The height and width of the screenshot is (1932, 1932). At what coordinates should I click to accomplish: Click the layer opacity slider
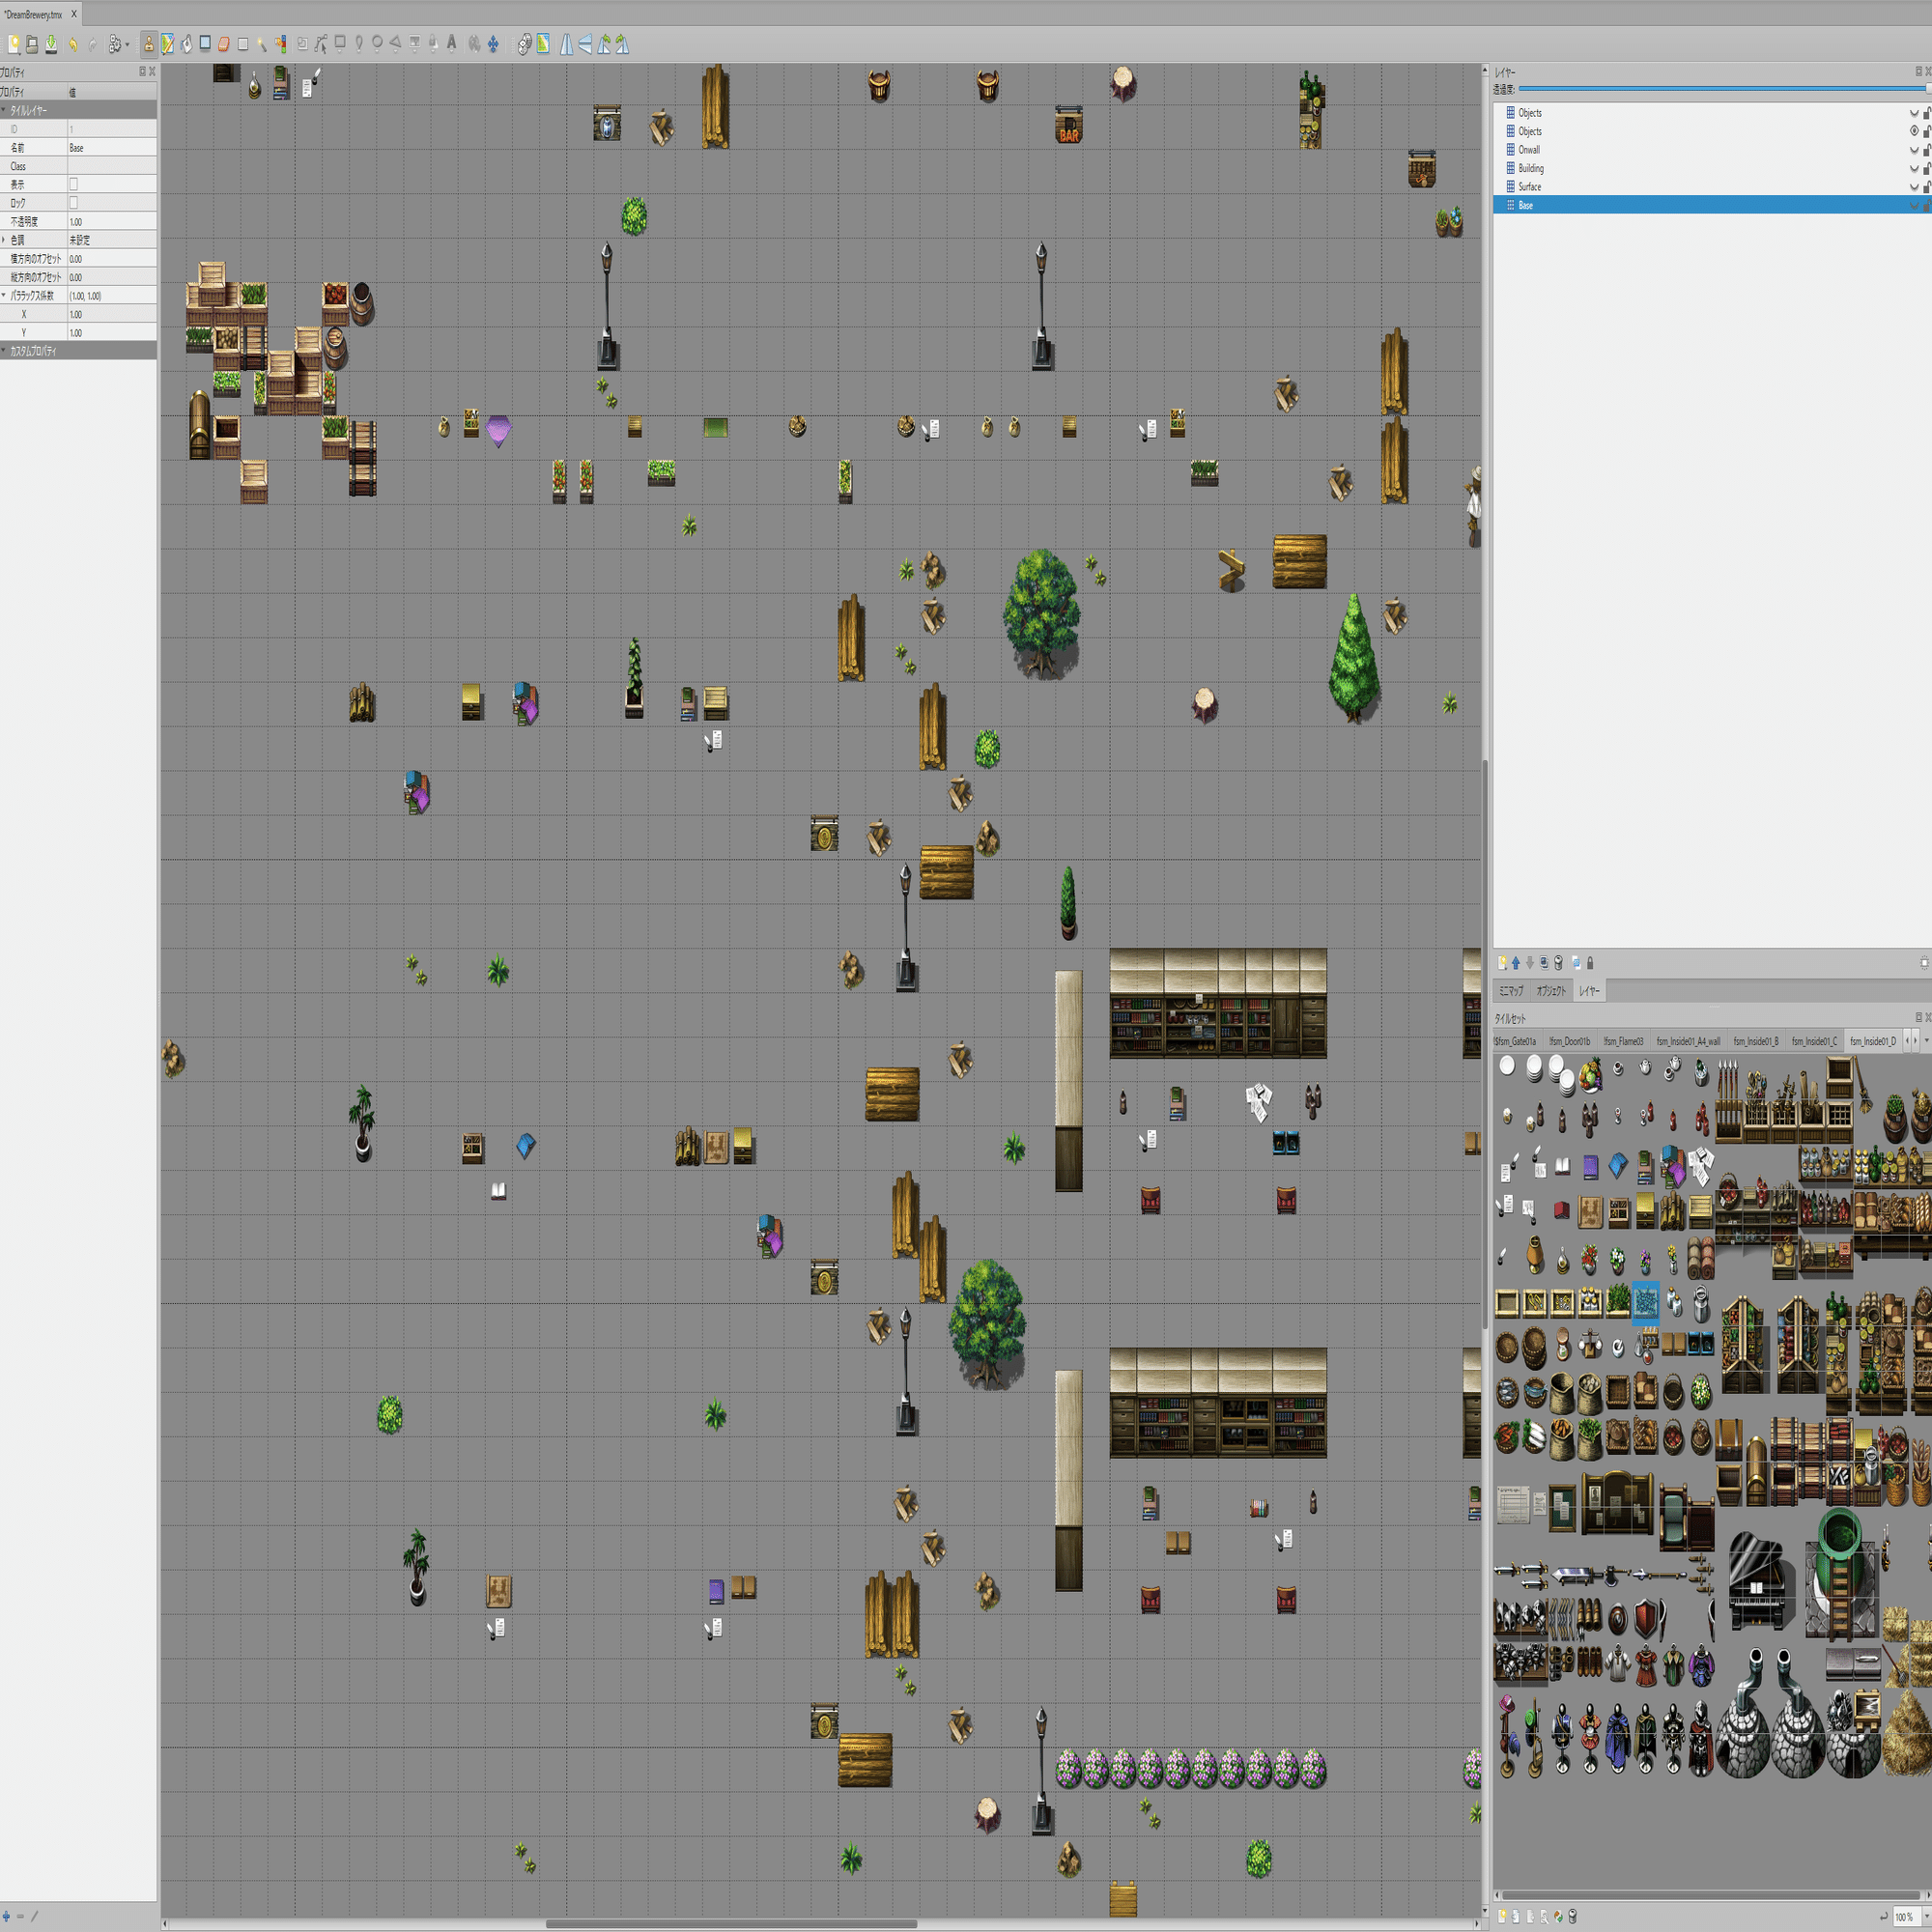[x=1720, y=89]
